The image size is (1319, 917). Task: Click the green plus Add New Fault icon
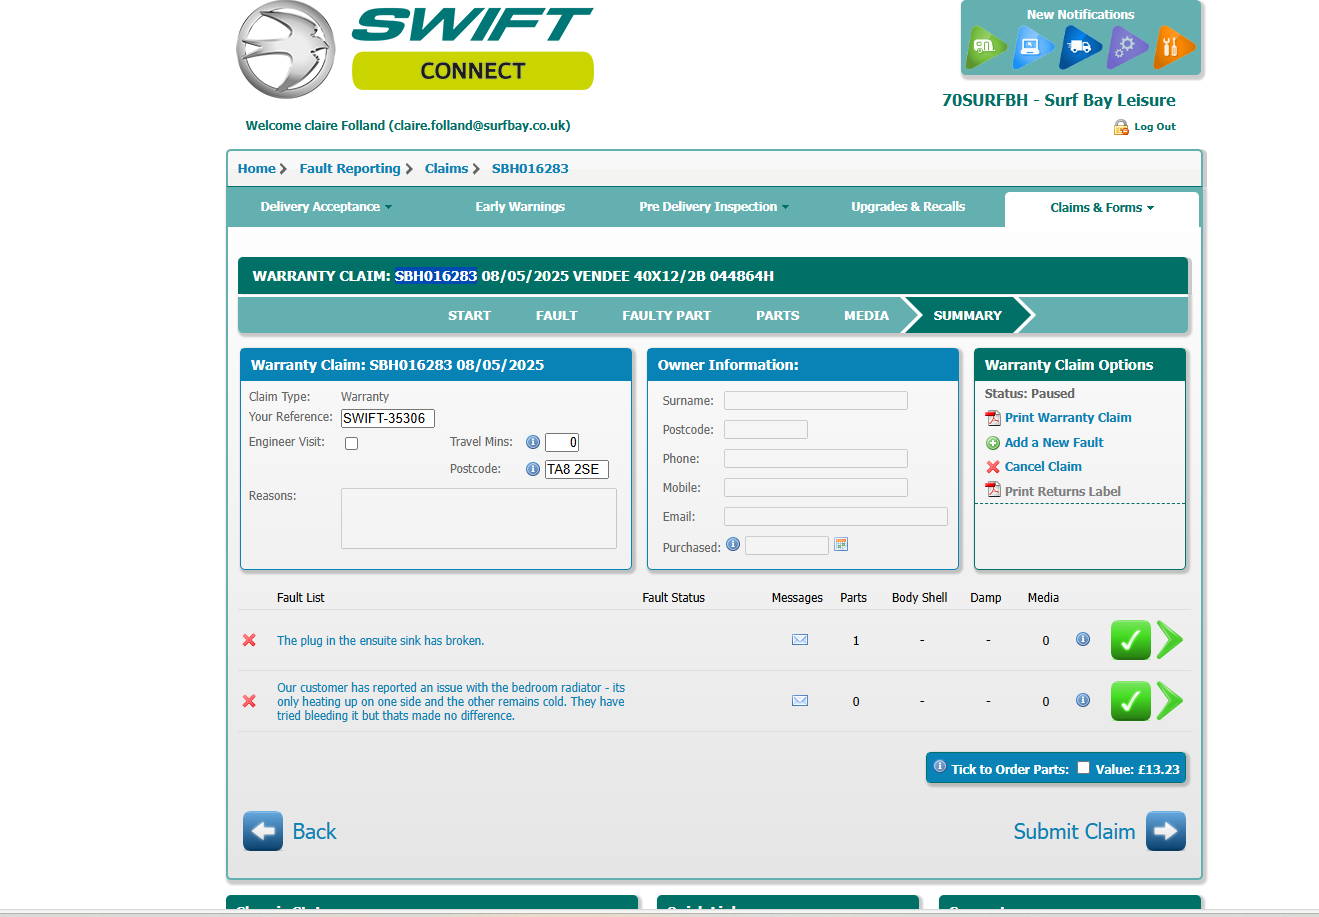pos(993,443)
